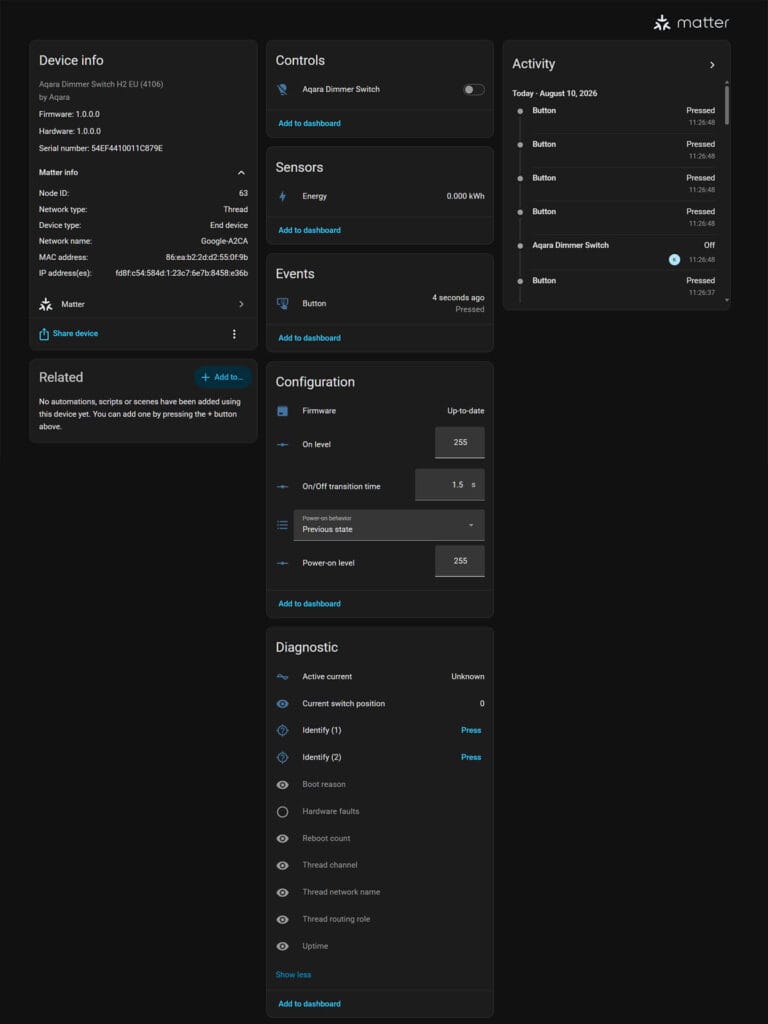The image size is (768, 1024).
Task: Click the Activity panel scrollbar
Action: click(x=726, y=104)
